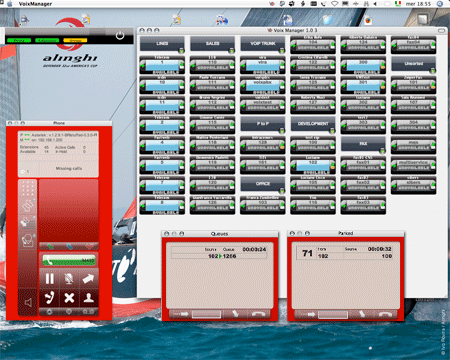Click the yellow status button top-left

(x=75, y=40)
